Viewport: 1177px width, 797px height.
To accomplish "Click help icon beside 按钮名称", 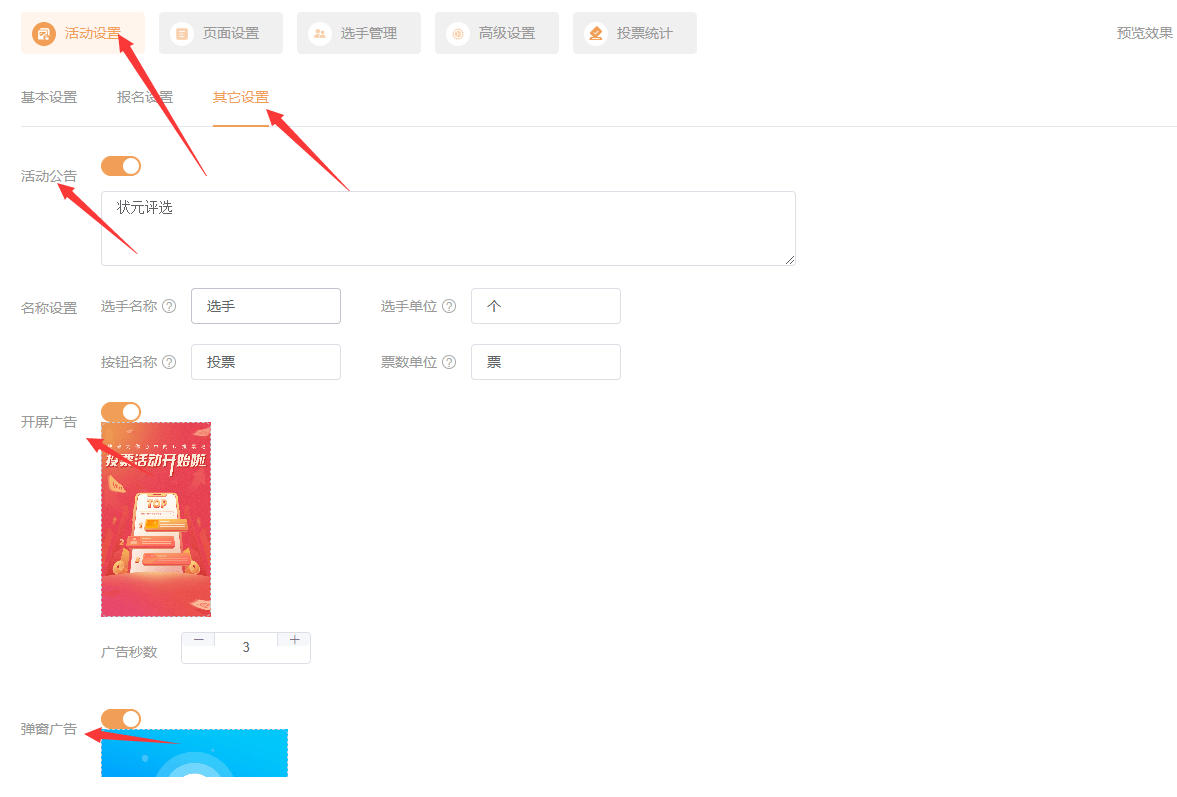I will coord(170,362).
